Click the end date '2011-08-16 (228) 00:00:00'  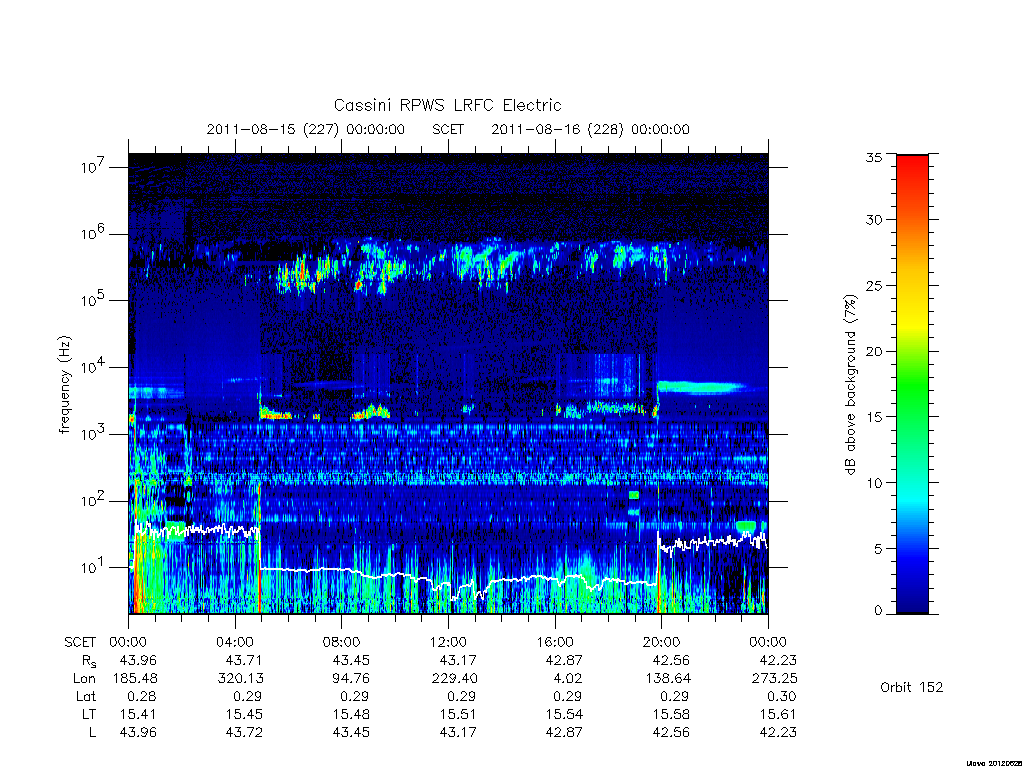[590, 129]
